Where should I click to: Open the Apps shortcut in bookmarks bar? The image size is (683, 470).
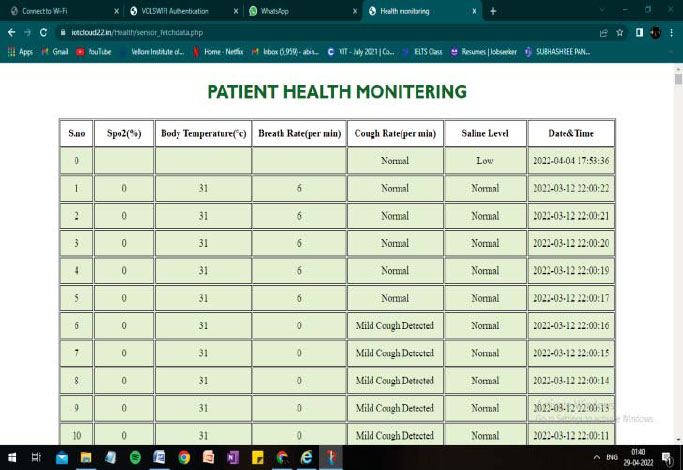pos(20,51)
